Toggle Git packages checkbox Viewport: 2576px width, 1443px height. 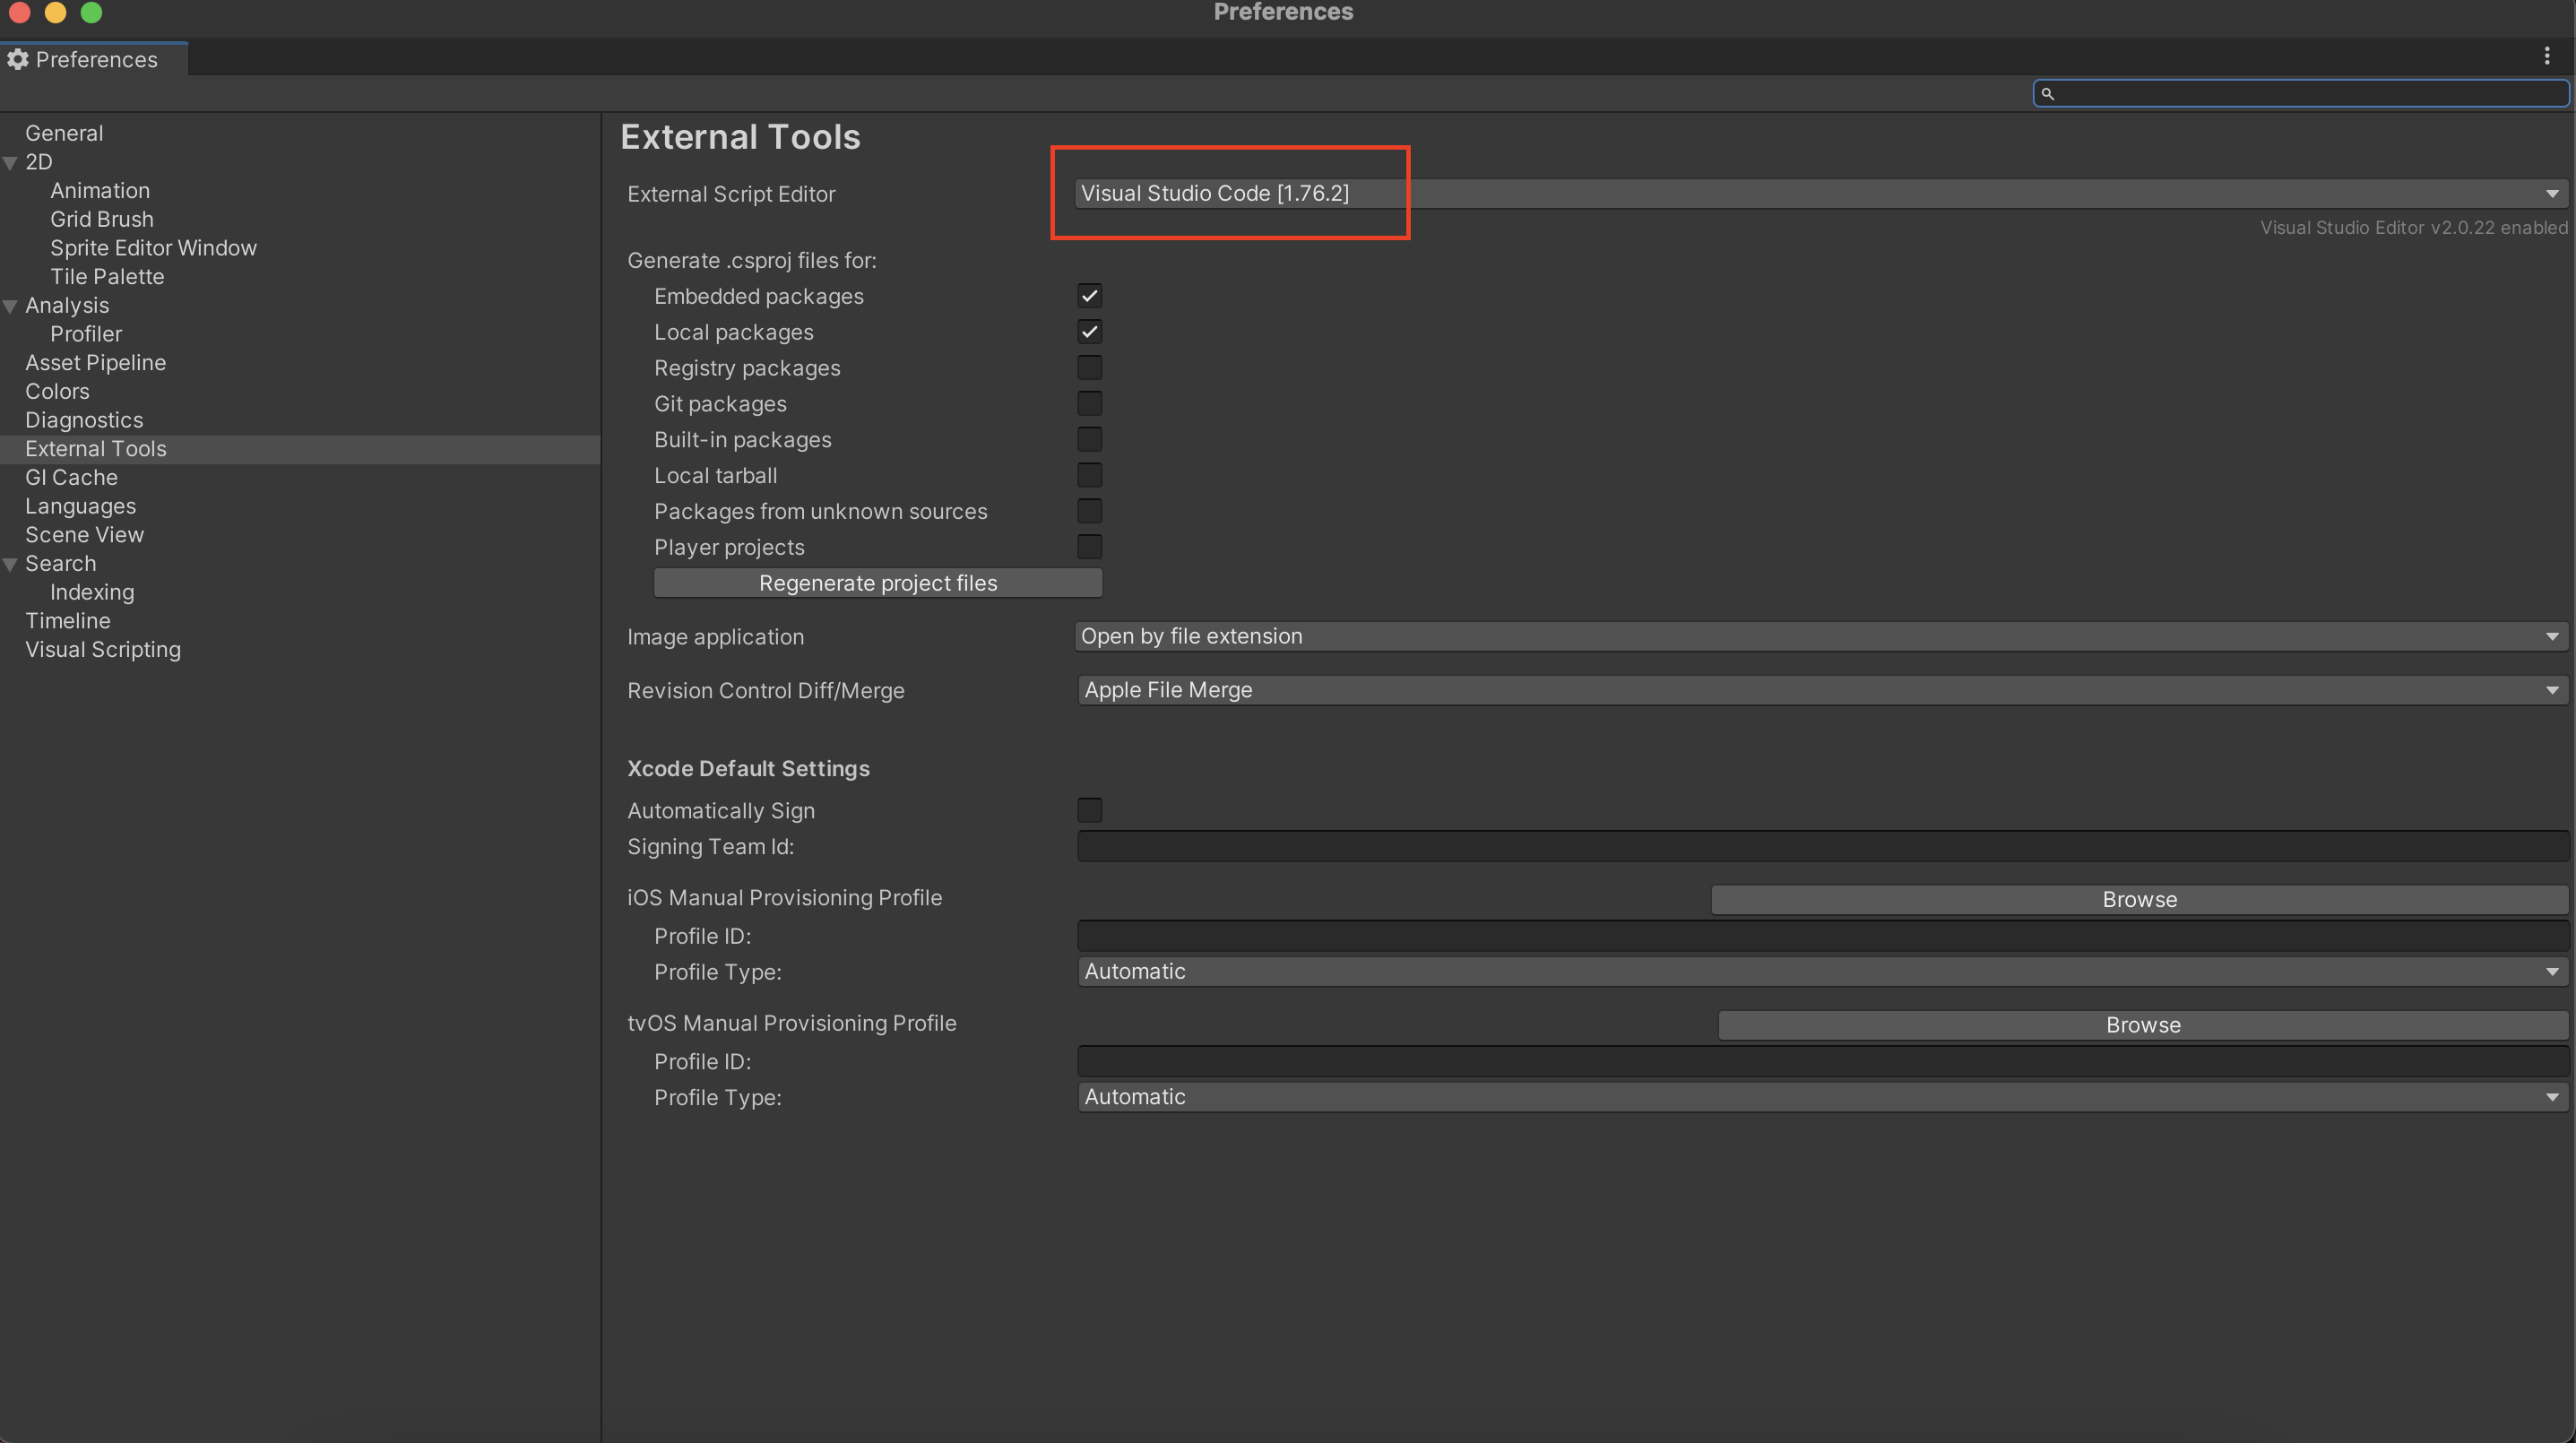1089,404
